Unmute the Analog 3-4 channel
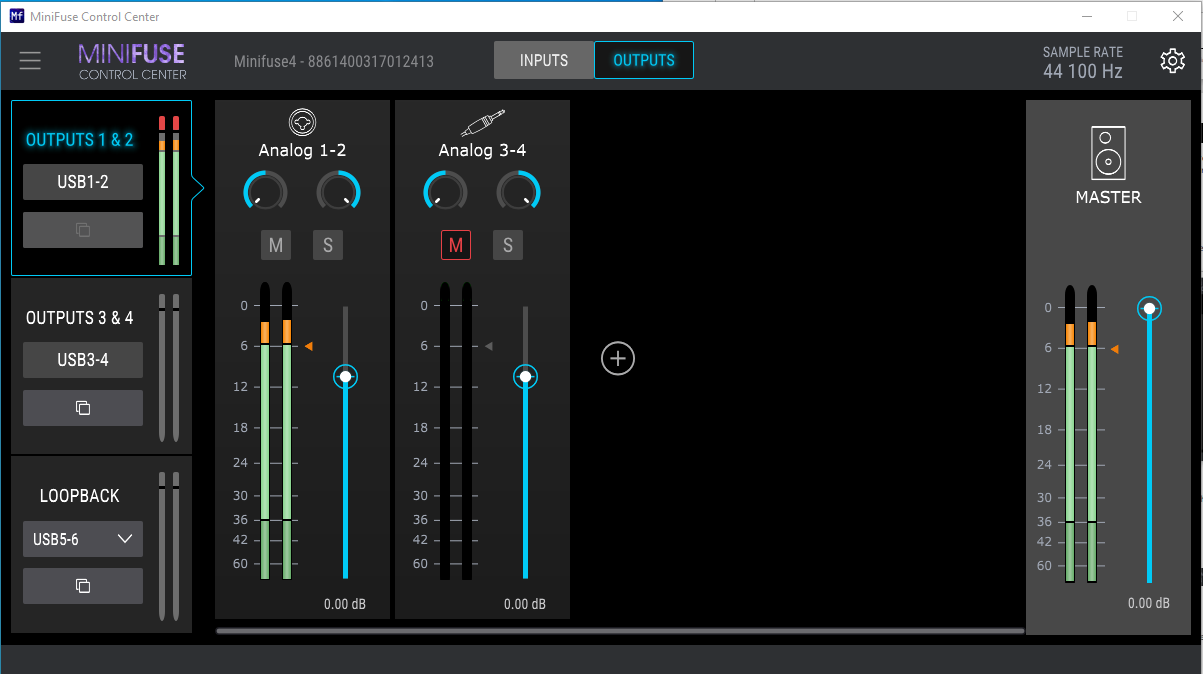Image resolution: width=1203 pixels, height=674 pixels. (x=456, y=245)
